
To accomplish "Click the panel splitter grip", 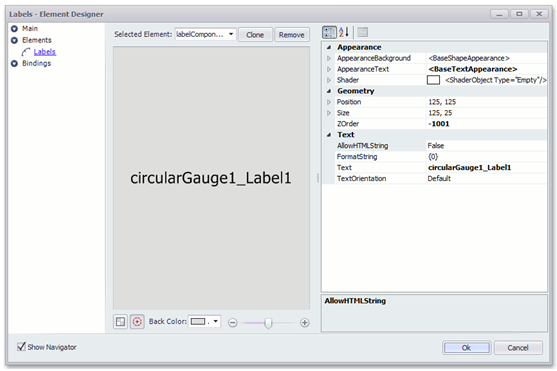I will (x=318, y=178).
